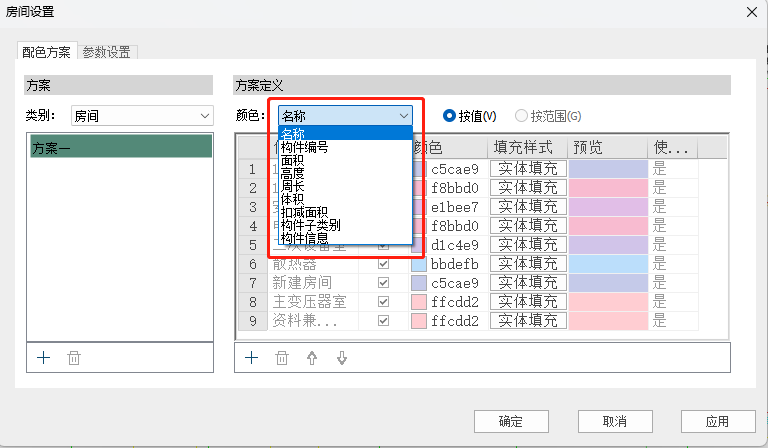The width and height of the screenshot is (768, 448).
Task: Click the 取消 button
Action: click(x=615, y=422)
